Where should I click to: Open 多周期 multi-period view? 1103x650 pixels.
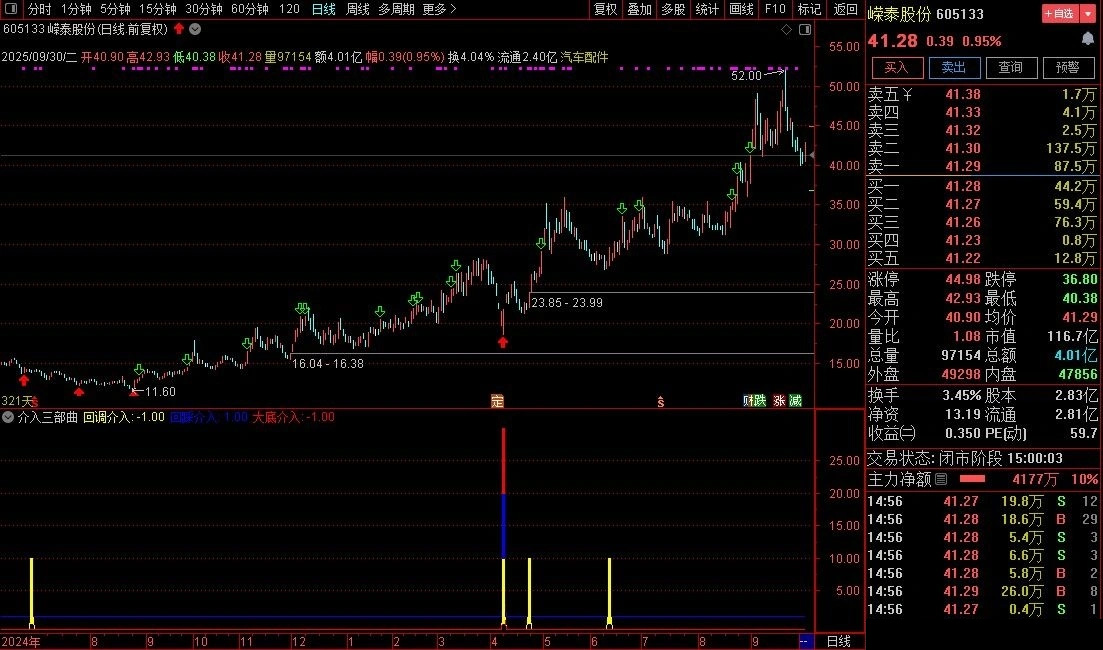[x=396, y=9]
